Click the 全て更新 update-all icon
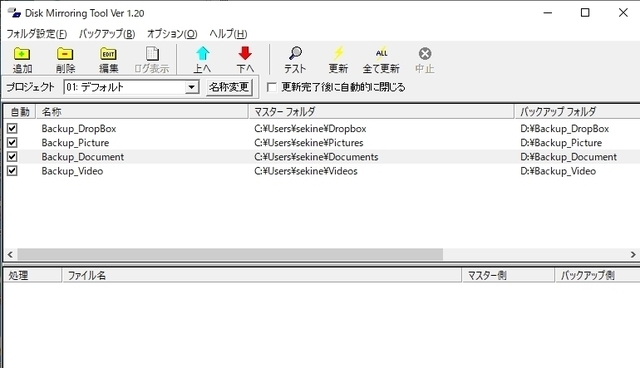Screen dimensions: 640x368 point(381,53)
